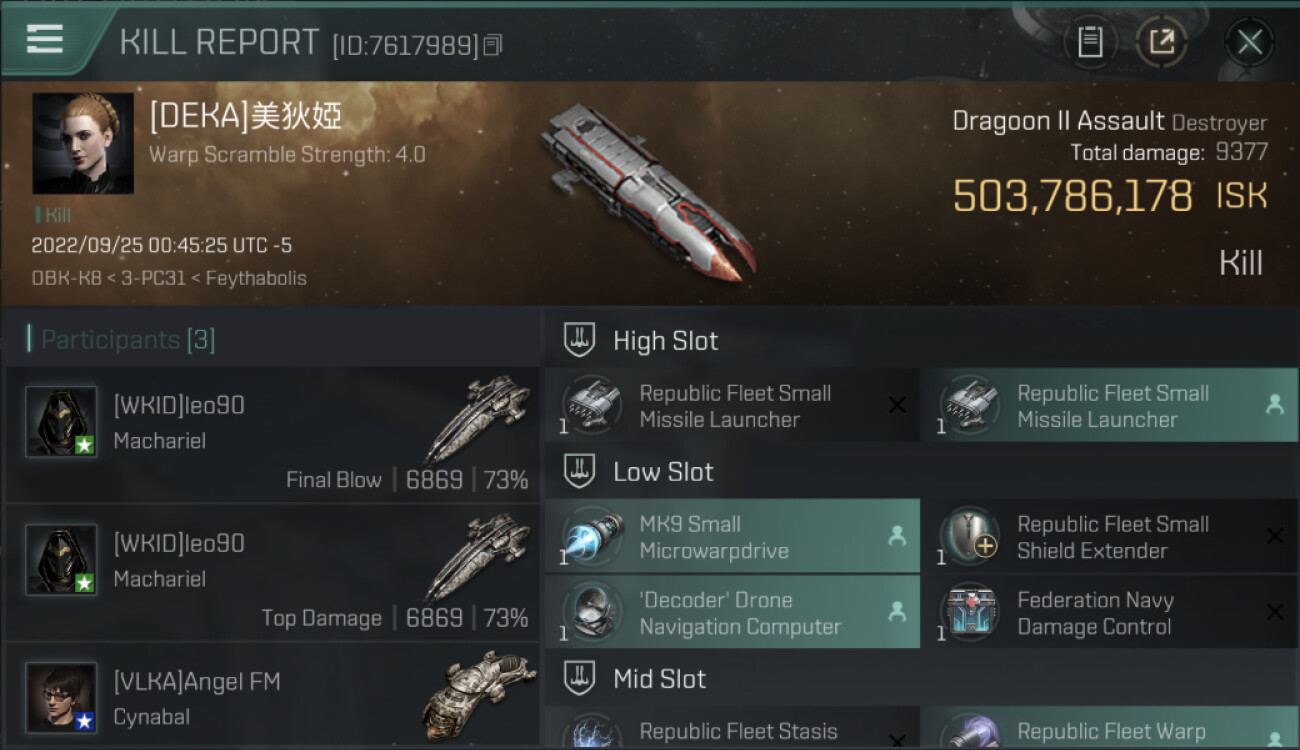Viewport: 1300px width, 750px height.
Task: Select the Republic Fleet Small Shield Extender icon
Action: point(969,536)
